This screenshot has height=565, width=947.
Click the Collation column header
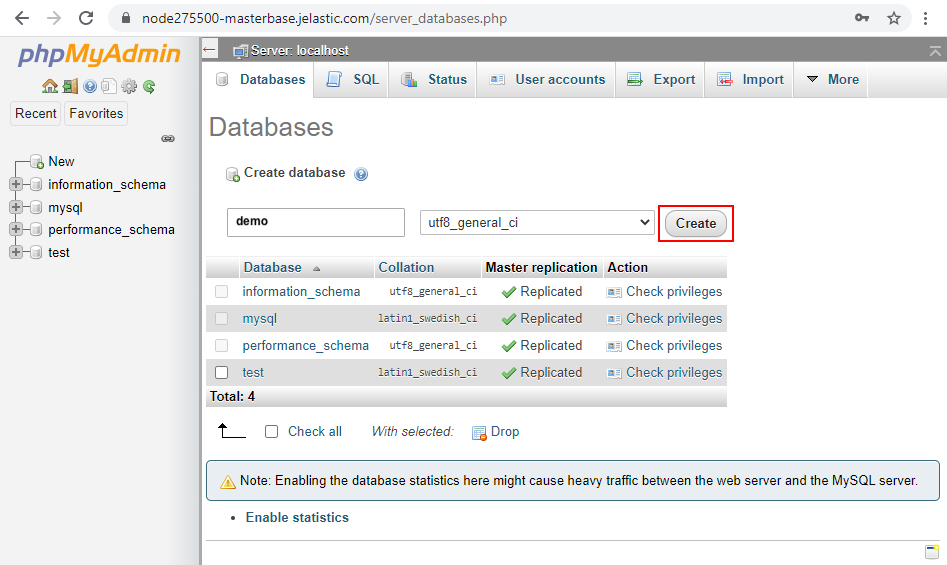click(x=406, y=267)
